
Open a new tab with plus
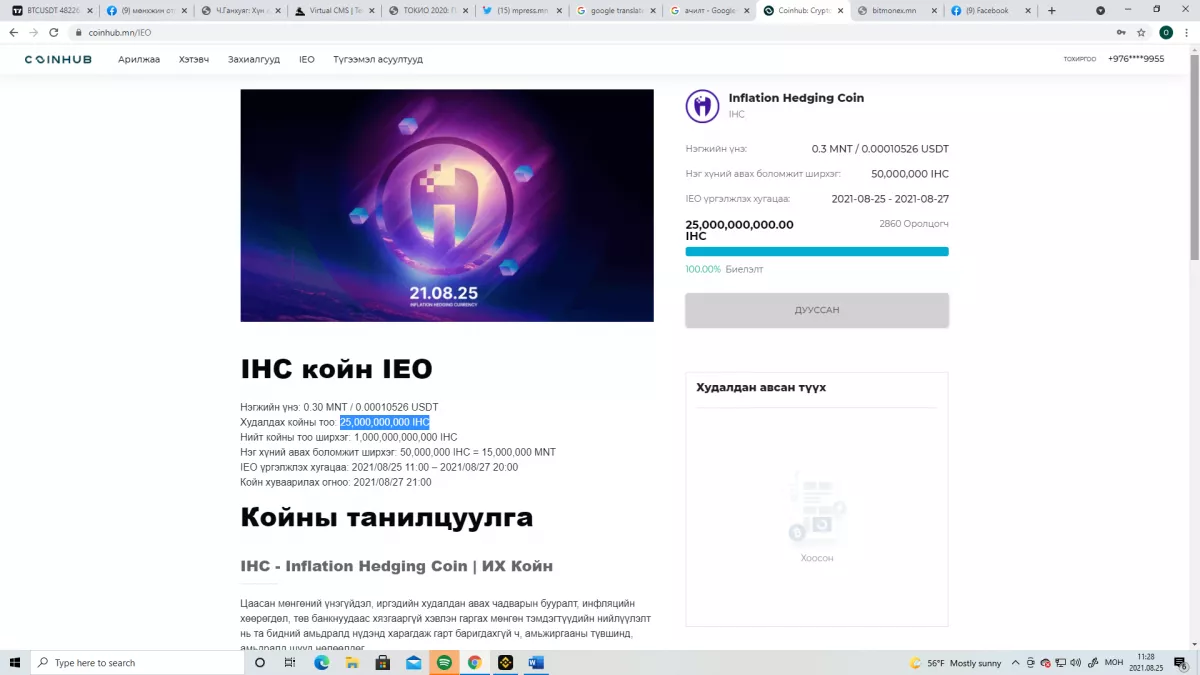coord(1051,10)
